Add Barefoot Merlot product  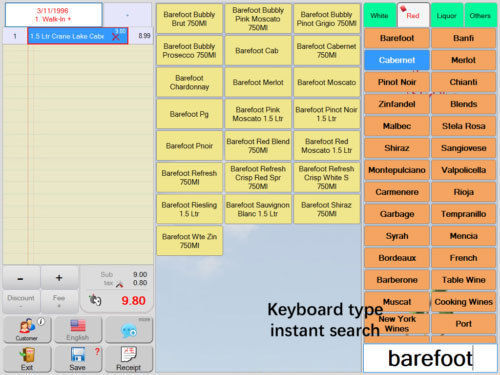pos(258,82)
